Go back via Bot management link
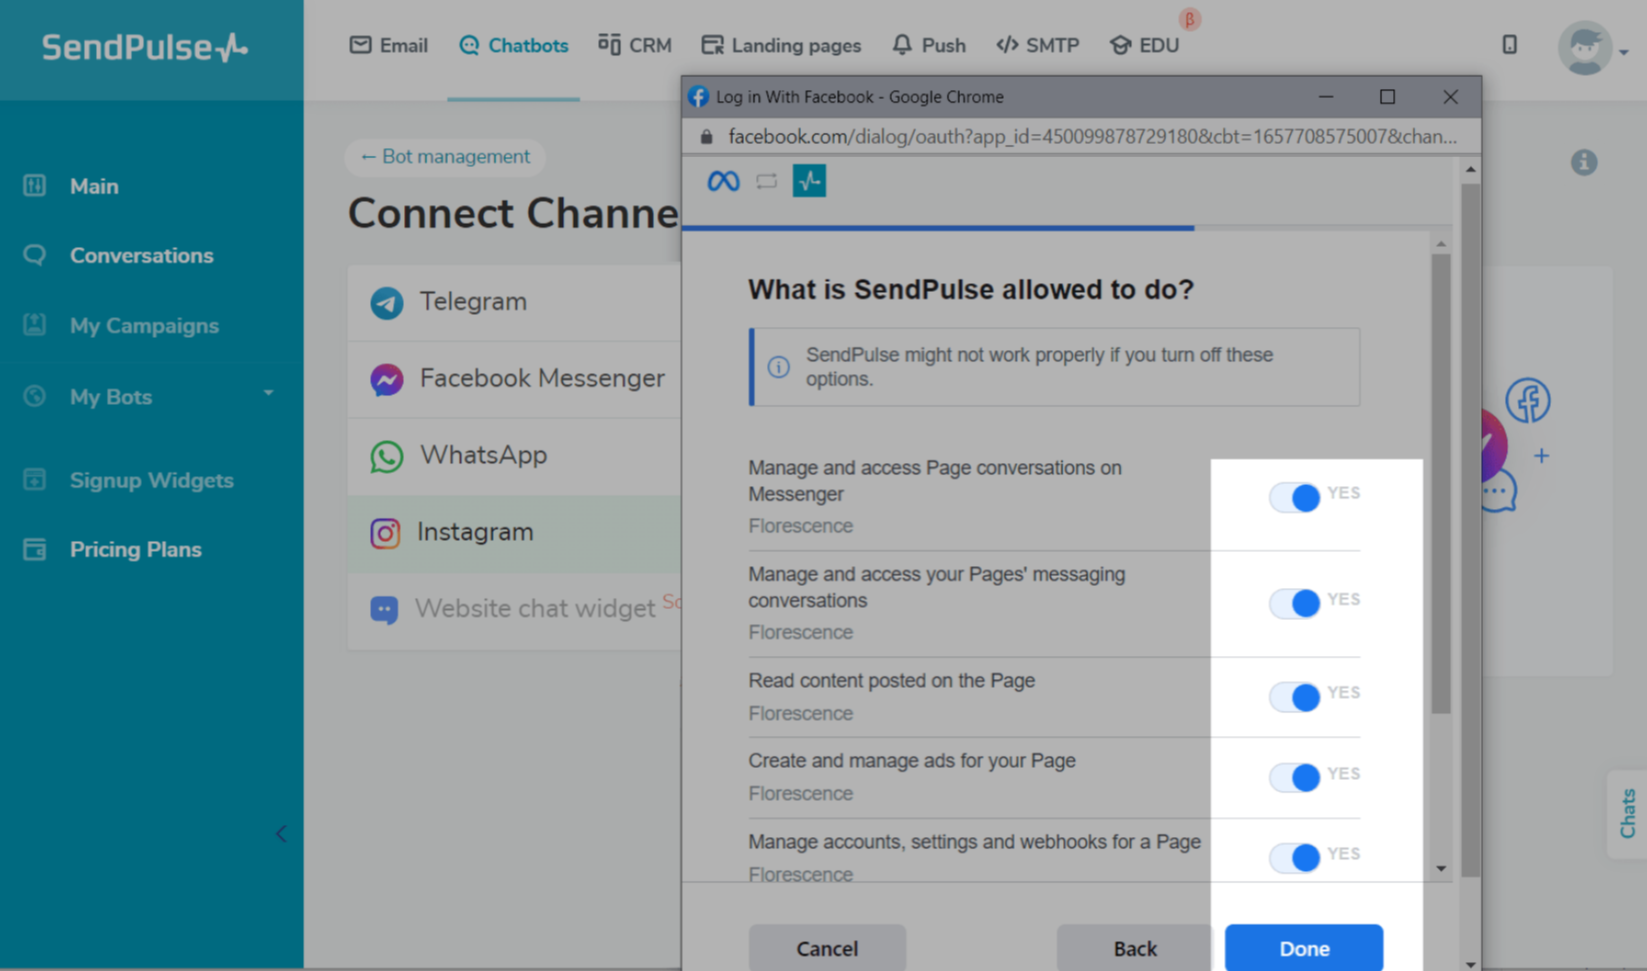The image size is (1647, 971). coord(445,157)
